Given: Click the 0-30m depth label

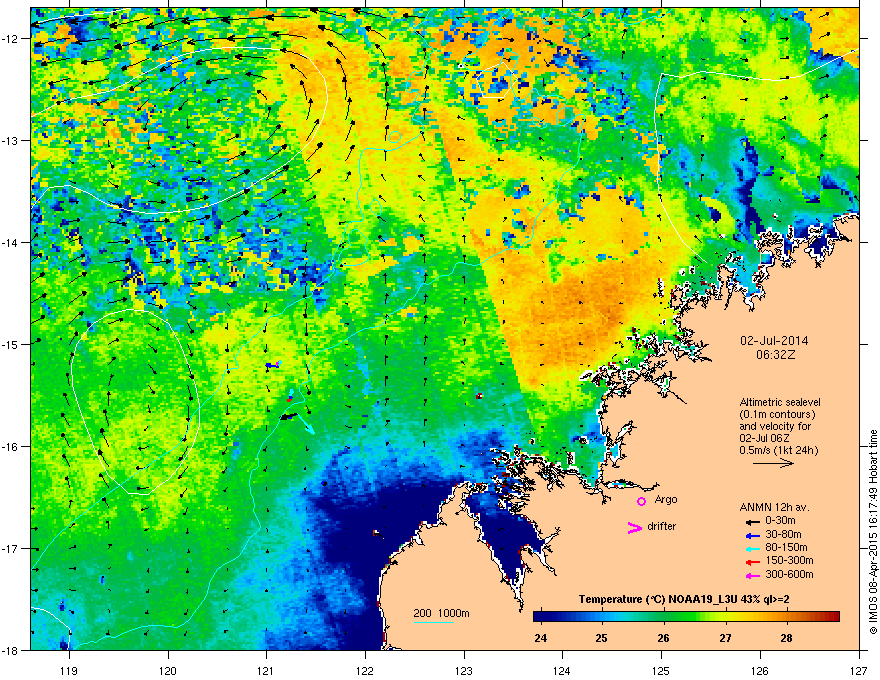Looking at the screenshot, I should click(x=780, y=521).
